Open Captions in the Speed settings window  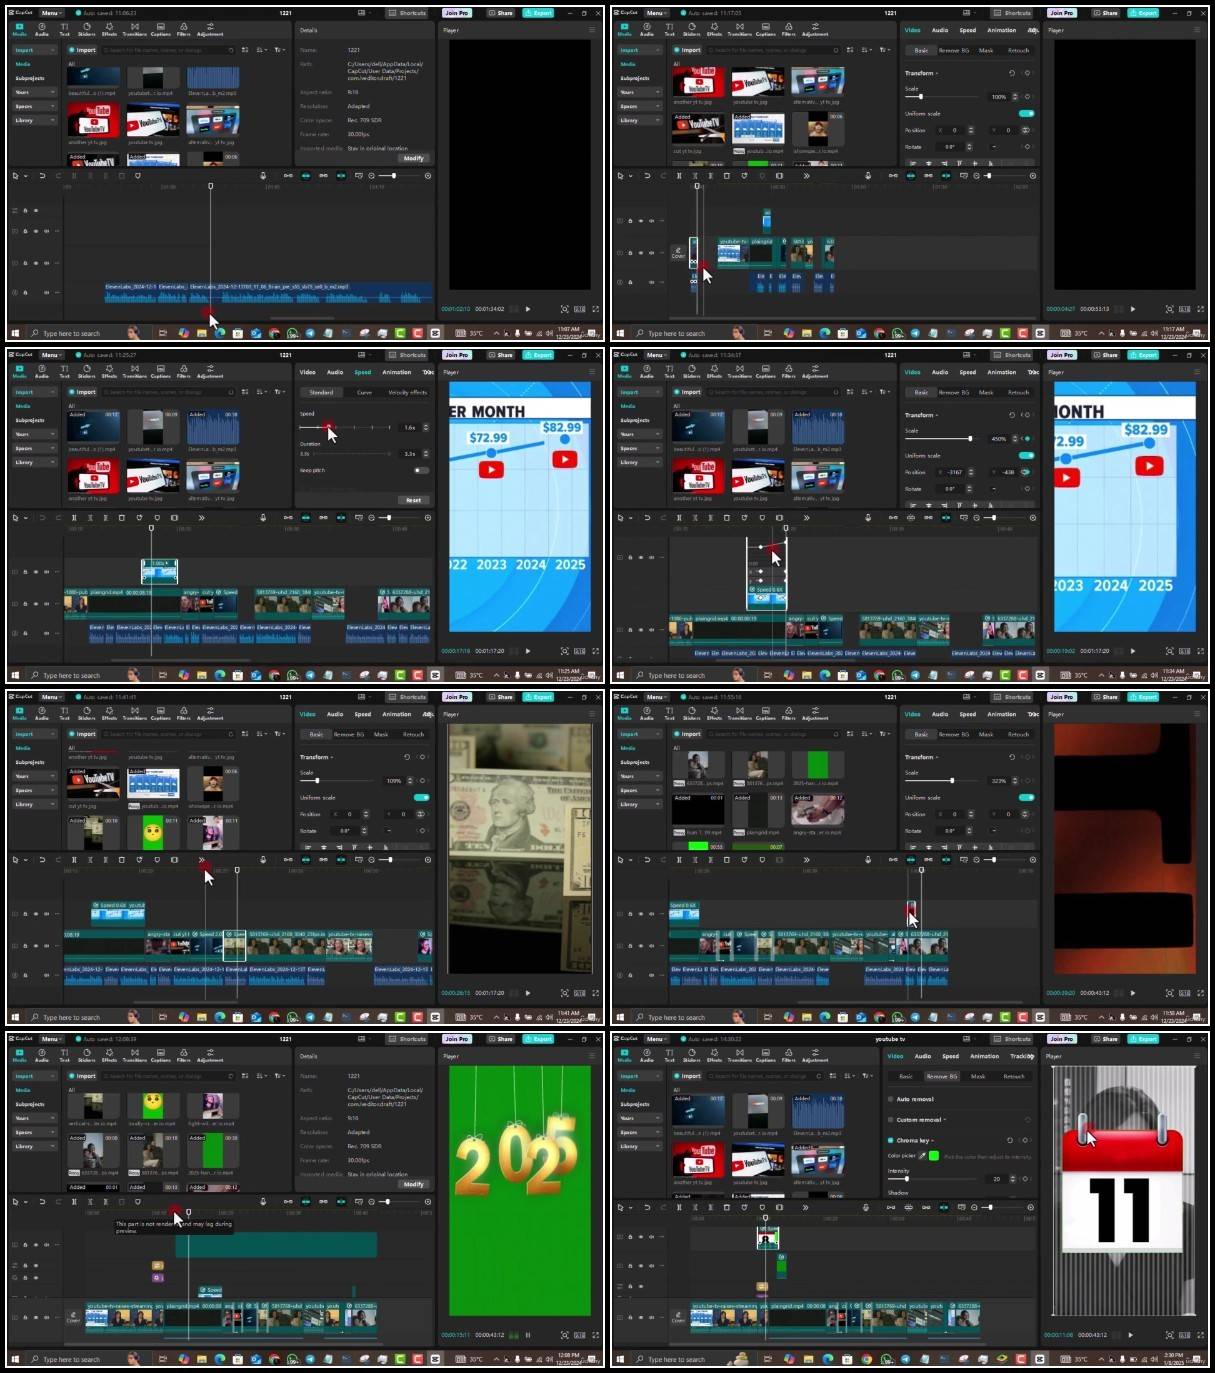160,371
